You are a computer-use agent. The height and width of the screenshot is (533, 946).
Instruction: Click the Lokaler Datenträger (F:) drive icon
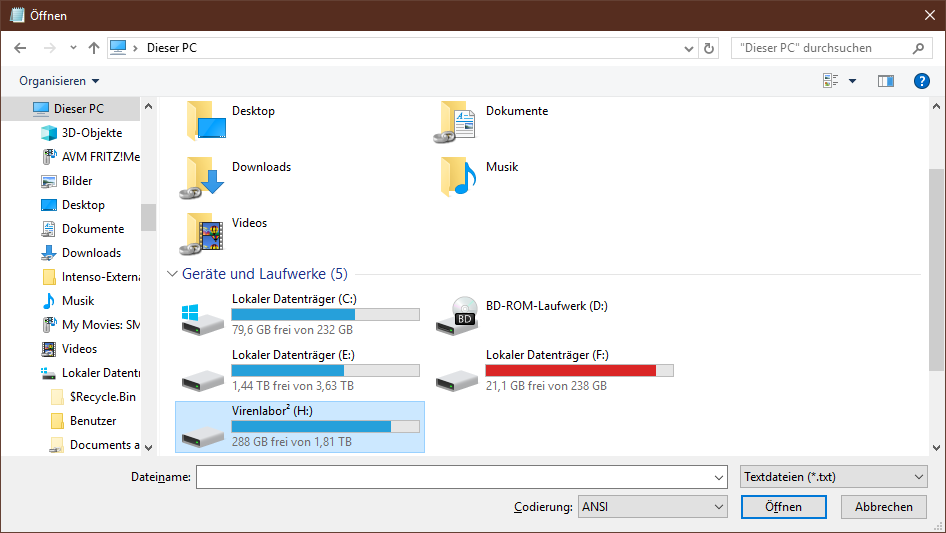pos(457,380)
